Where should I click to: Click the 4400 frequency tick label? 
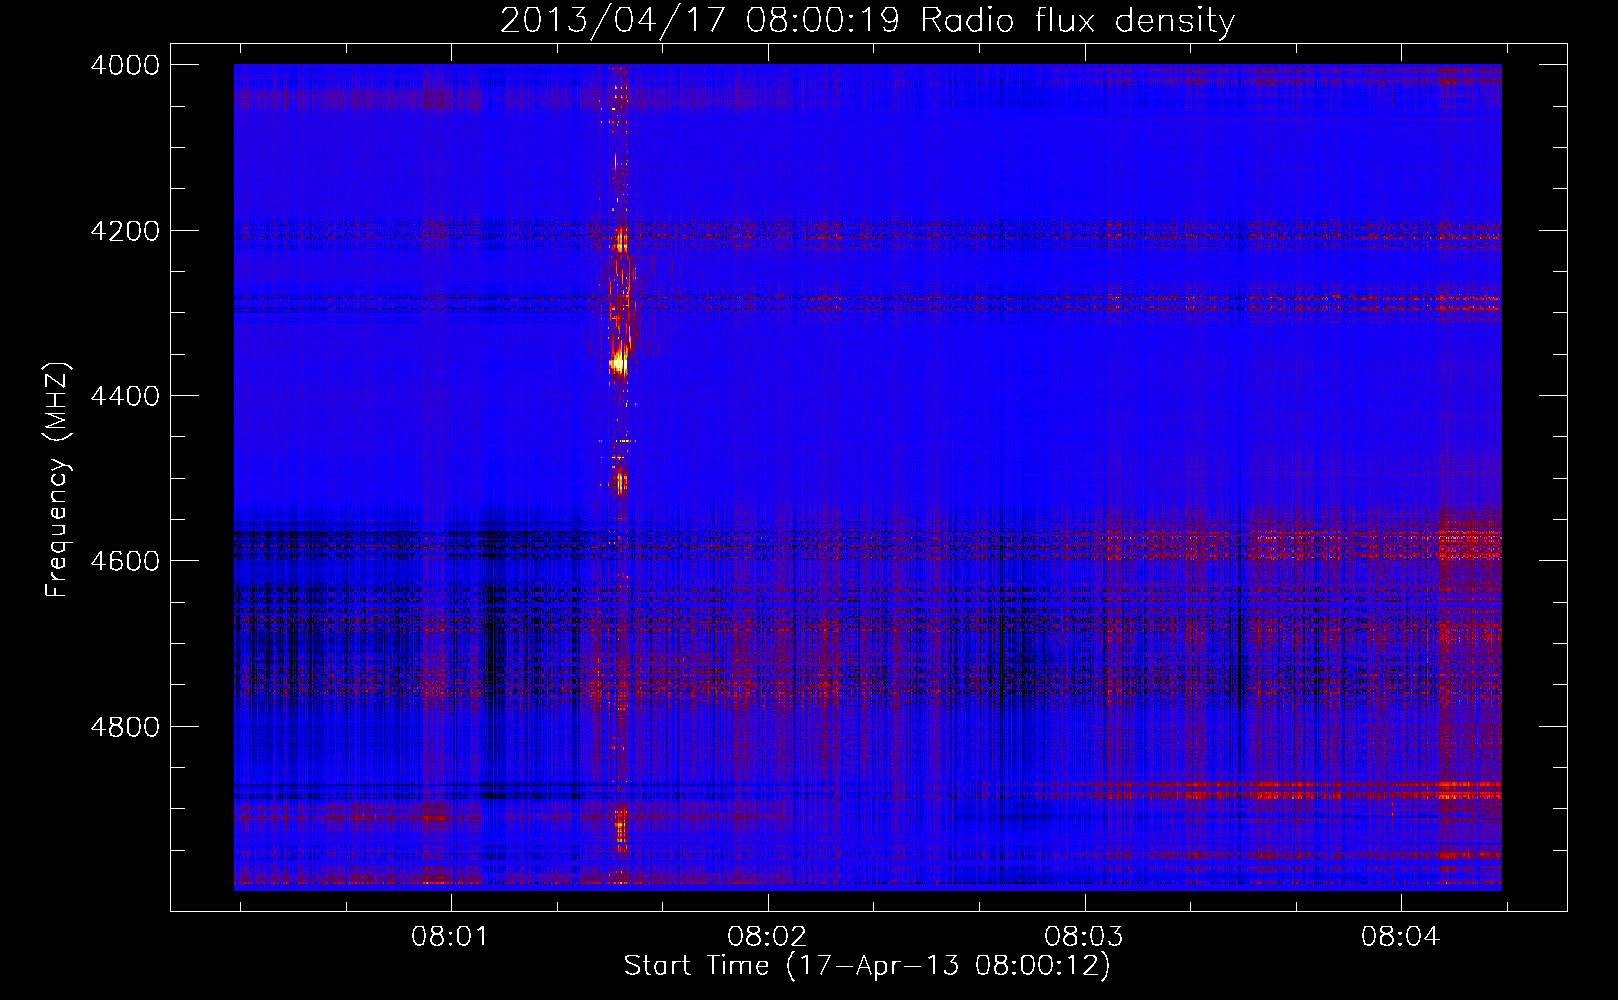pyautogui.click(x=124, y=396)
